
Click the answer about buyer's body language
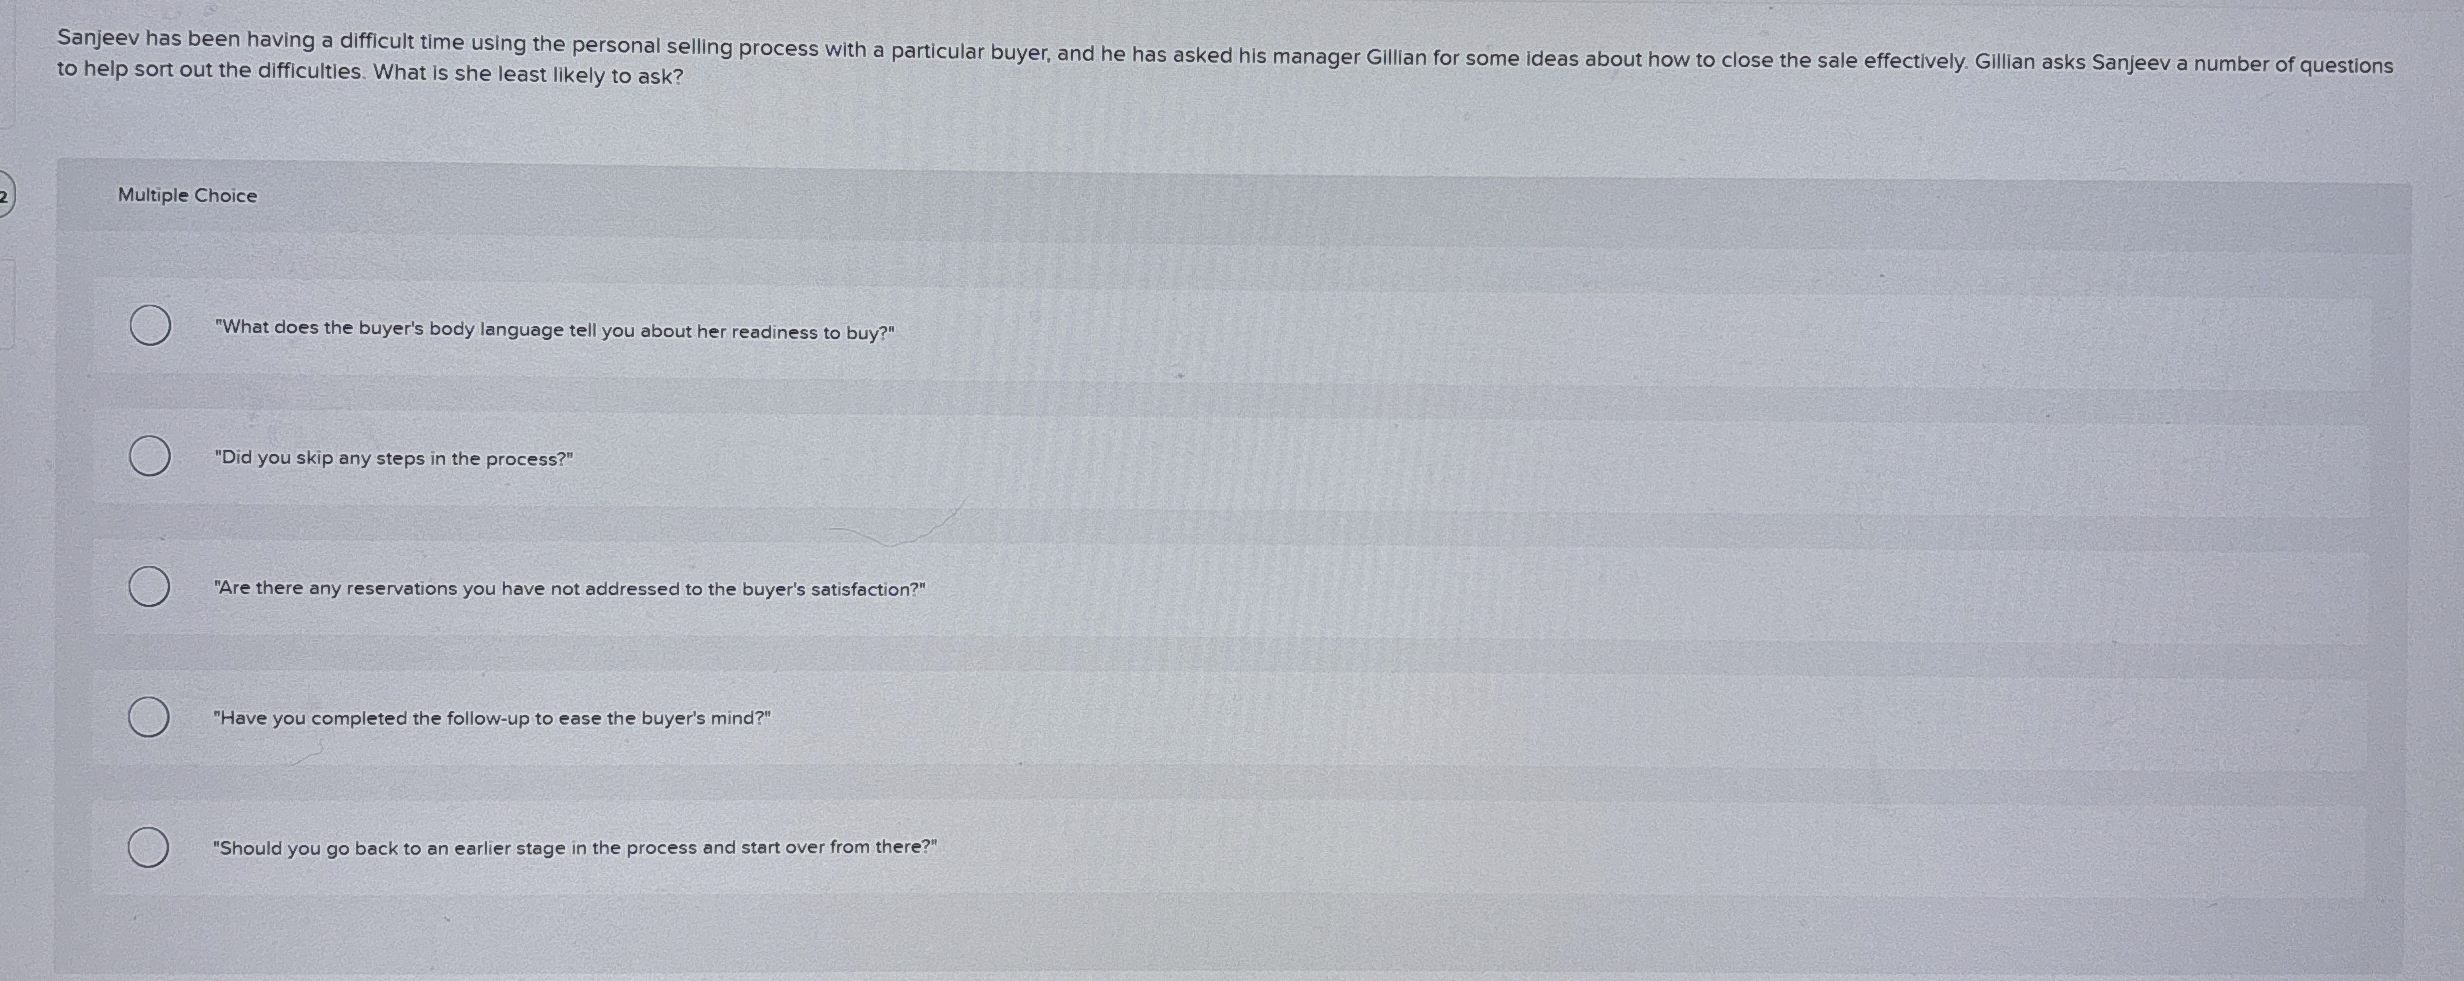[x=554, y=331]
